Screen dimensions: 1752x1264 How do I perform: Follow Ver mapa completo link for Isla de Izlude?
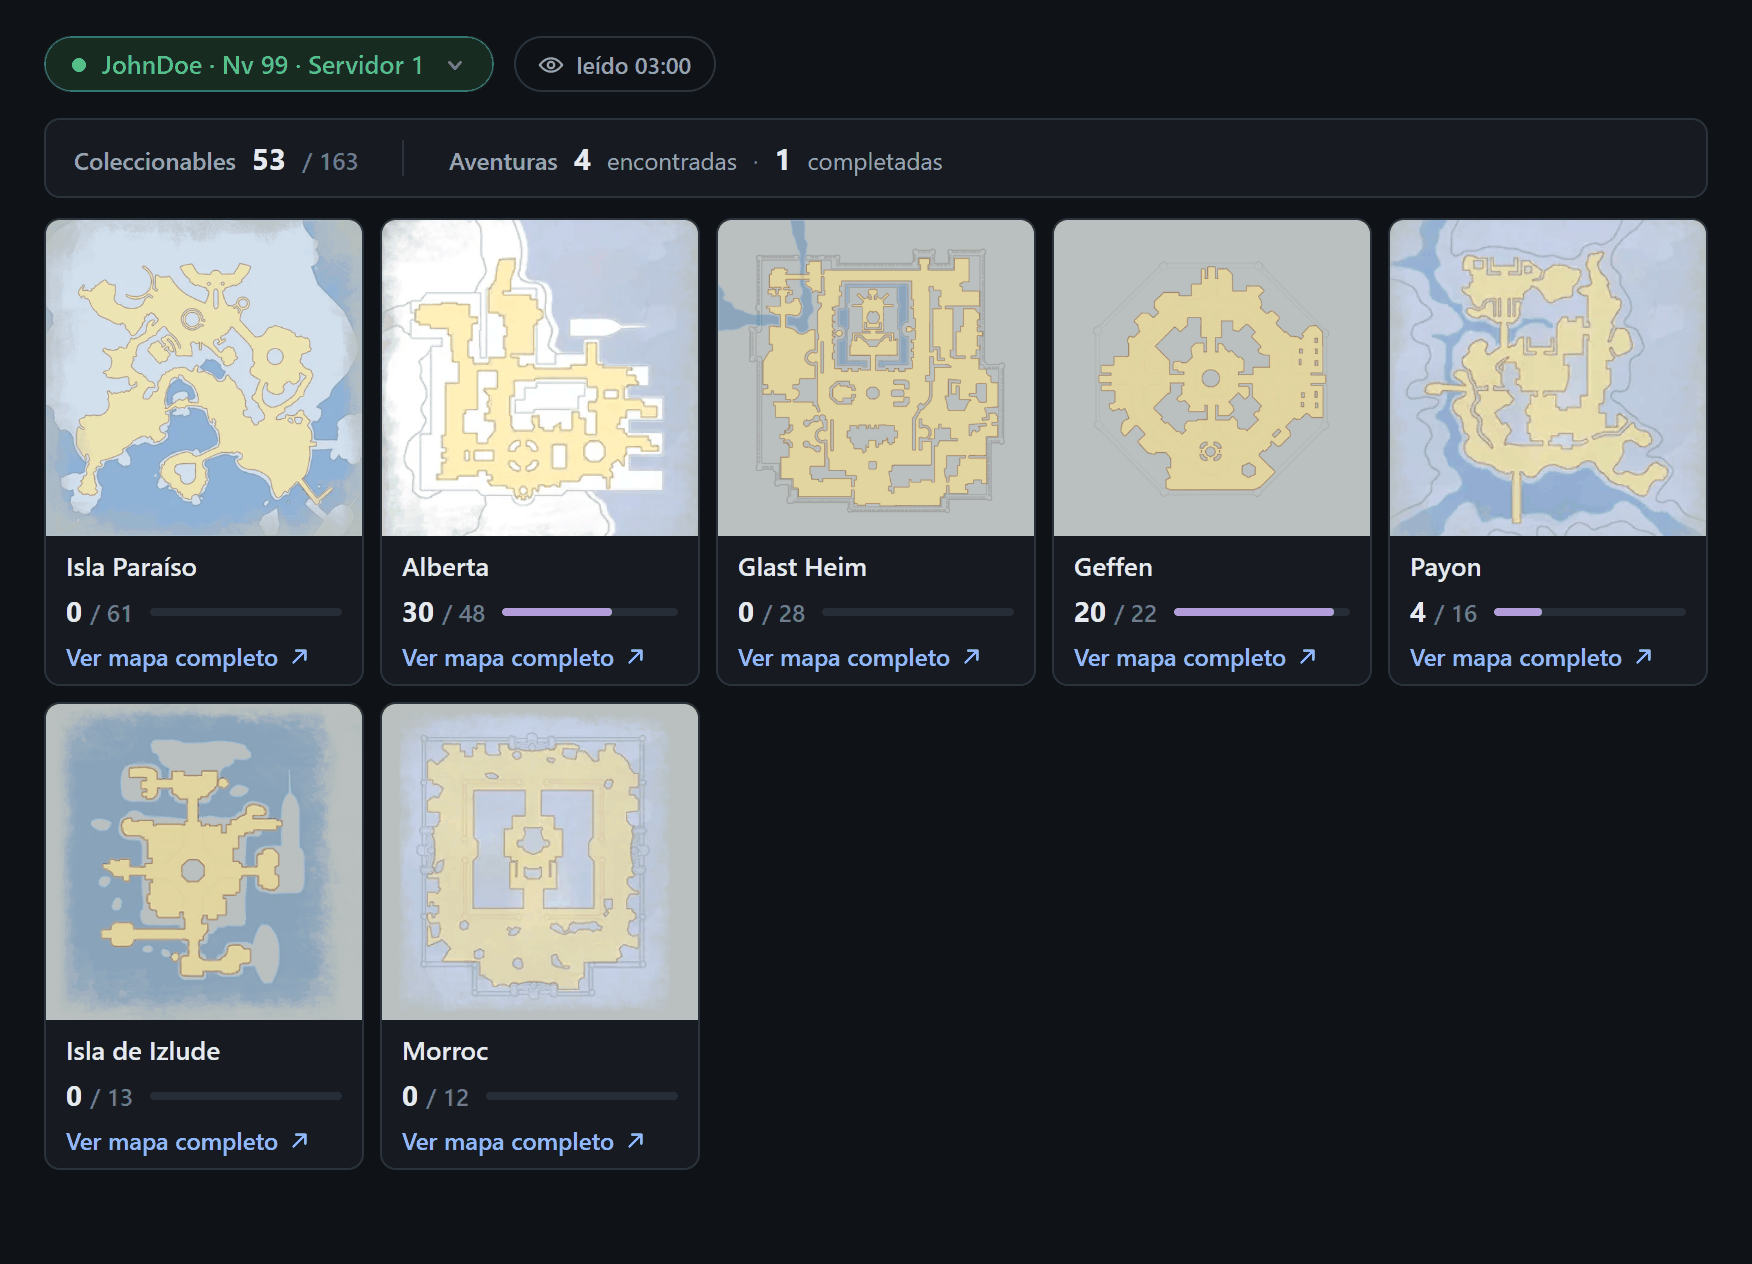(187, 1142)
